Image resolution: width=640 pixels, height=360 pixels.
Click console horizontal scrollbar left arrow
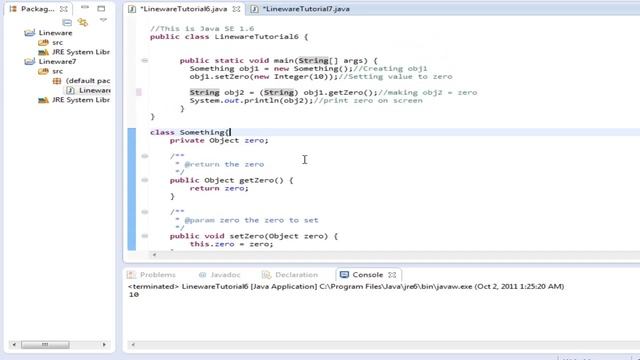pyautogui.click(x=133, y=345)
